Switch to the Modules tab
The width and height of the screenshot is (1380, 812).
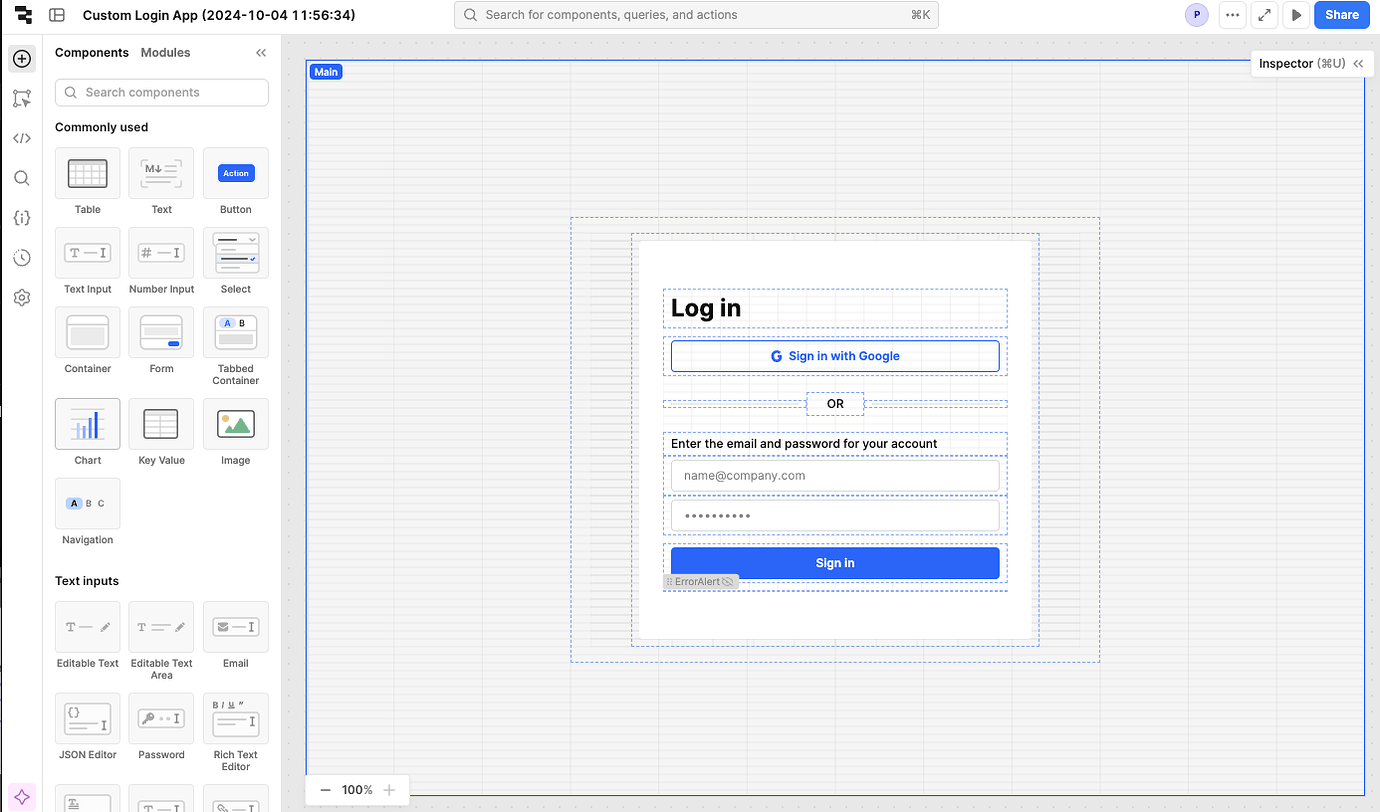point(165,52)
